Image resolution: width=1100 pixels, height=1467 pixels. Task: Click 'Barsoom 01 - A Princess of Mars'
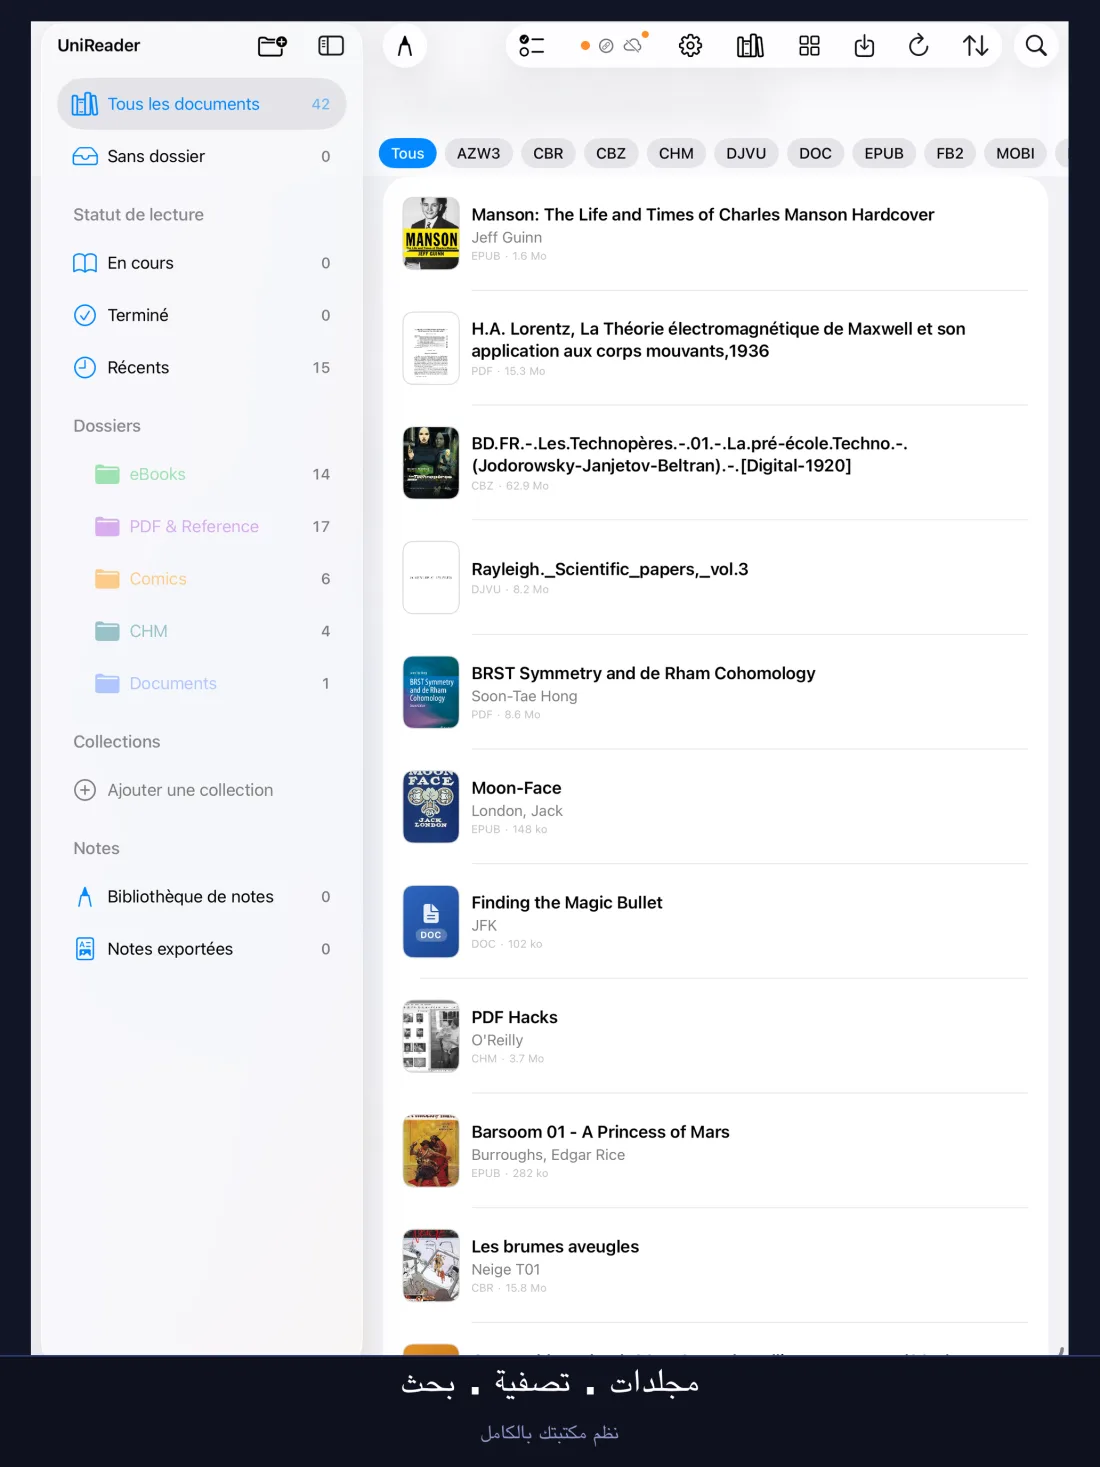[x=600, y=1132]
